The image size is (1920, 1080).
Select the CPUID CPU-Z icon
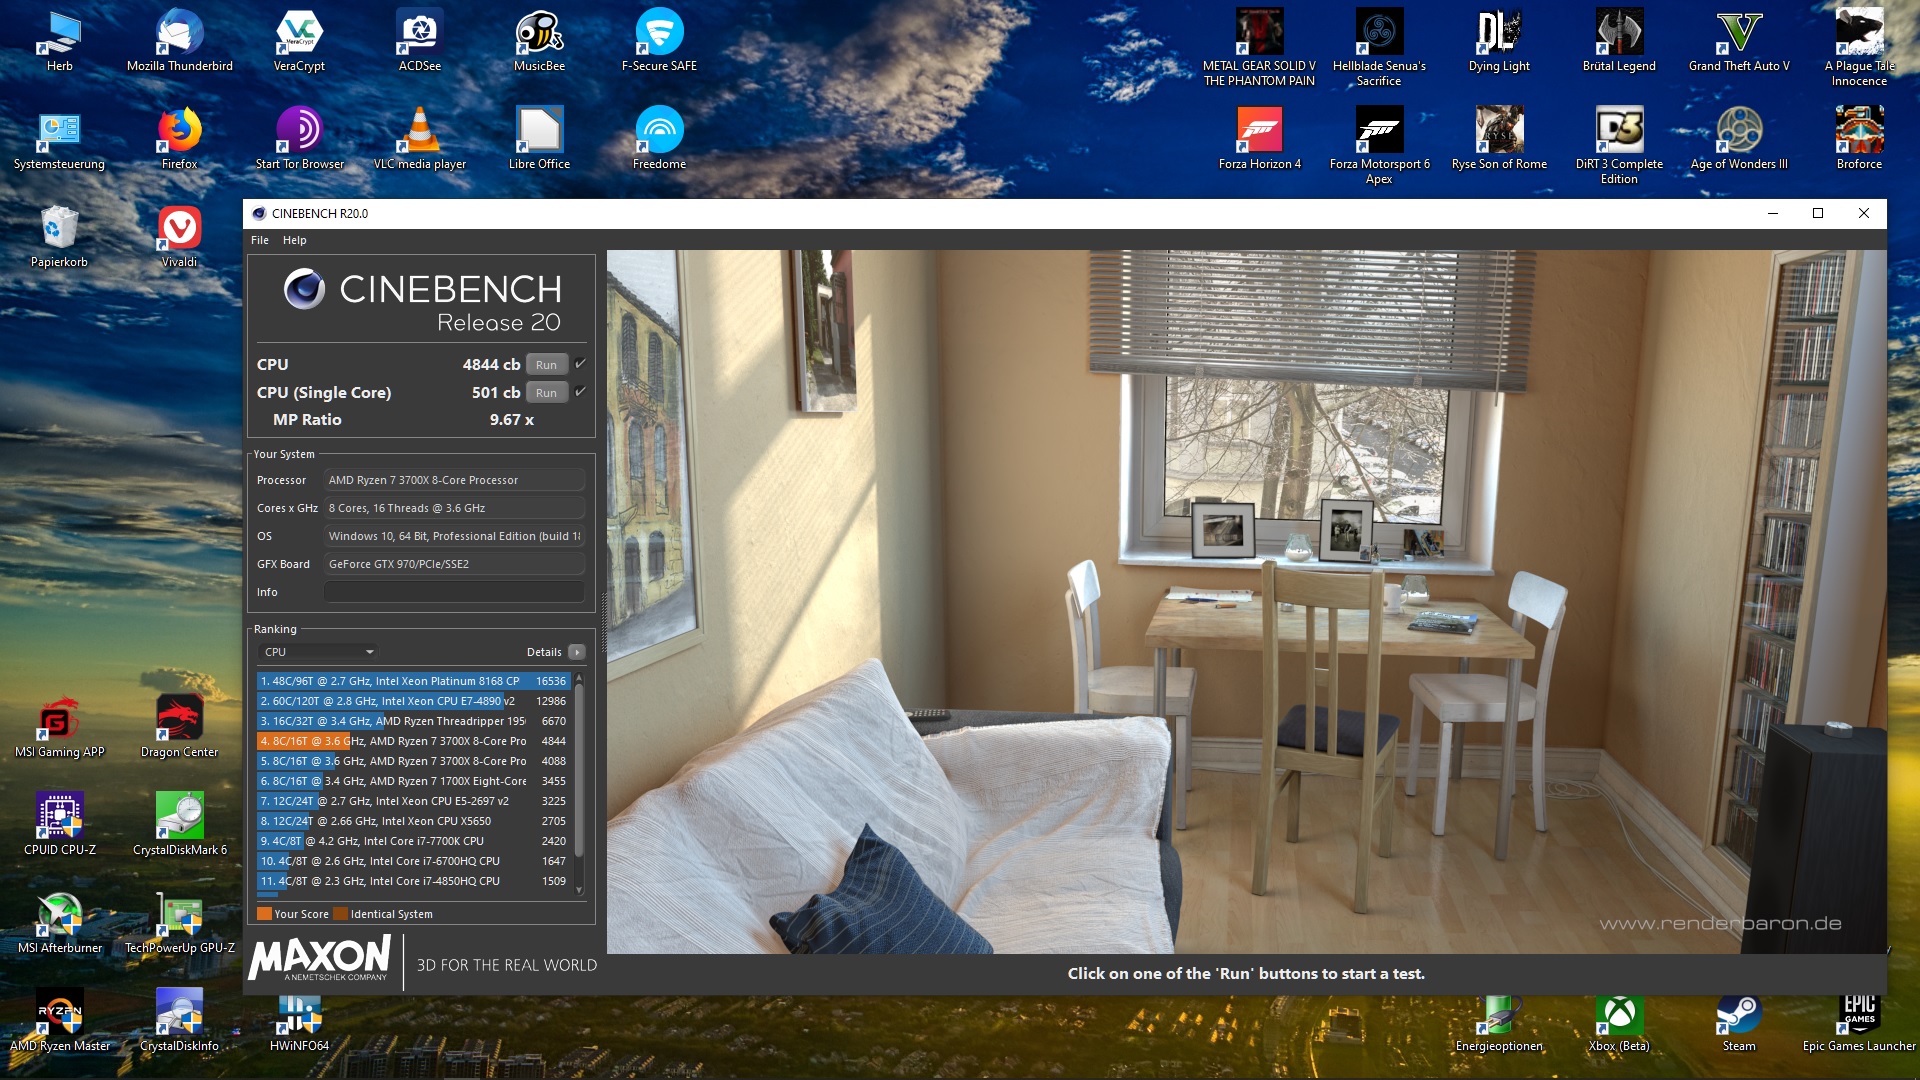(x=60, y=824)
